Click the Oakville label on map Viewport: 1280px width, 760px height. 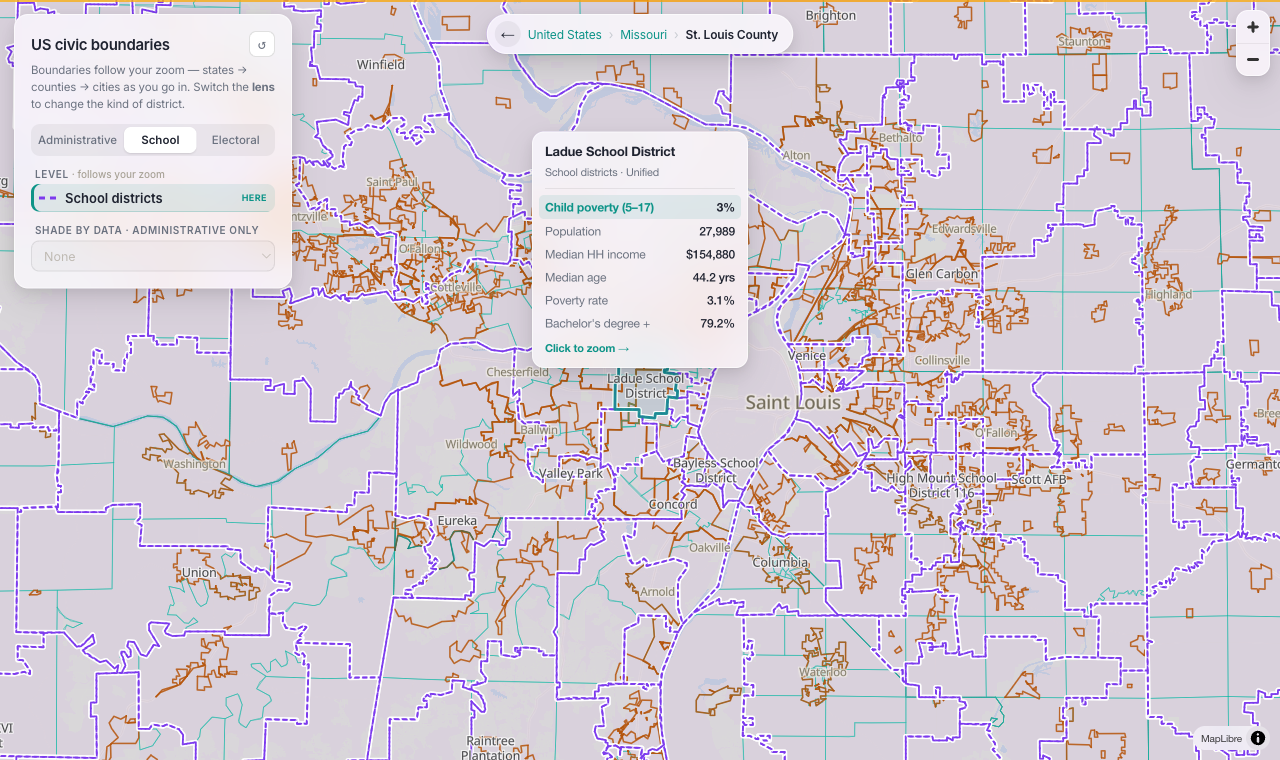(x=709, y=547)
